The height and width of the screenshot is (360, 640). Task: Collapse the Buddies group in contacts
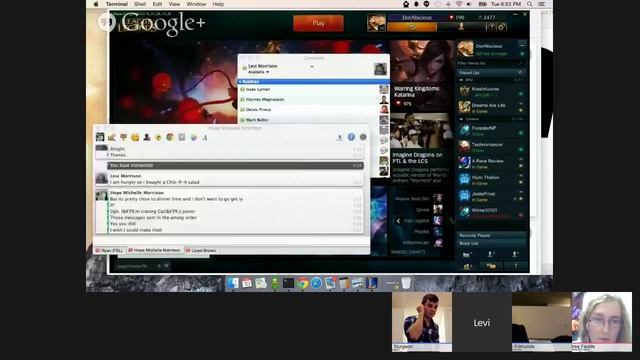(x=313, y=82)
